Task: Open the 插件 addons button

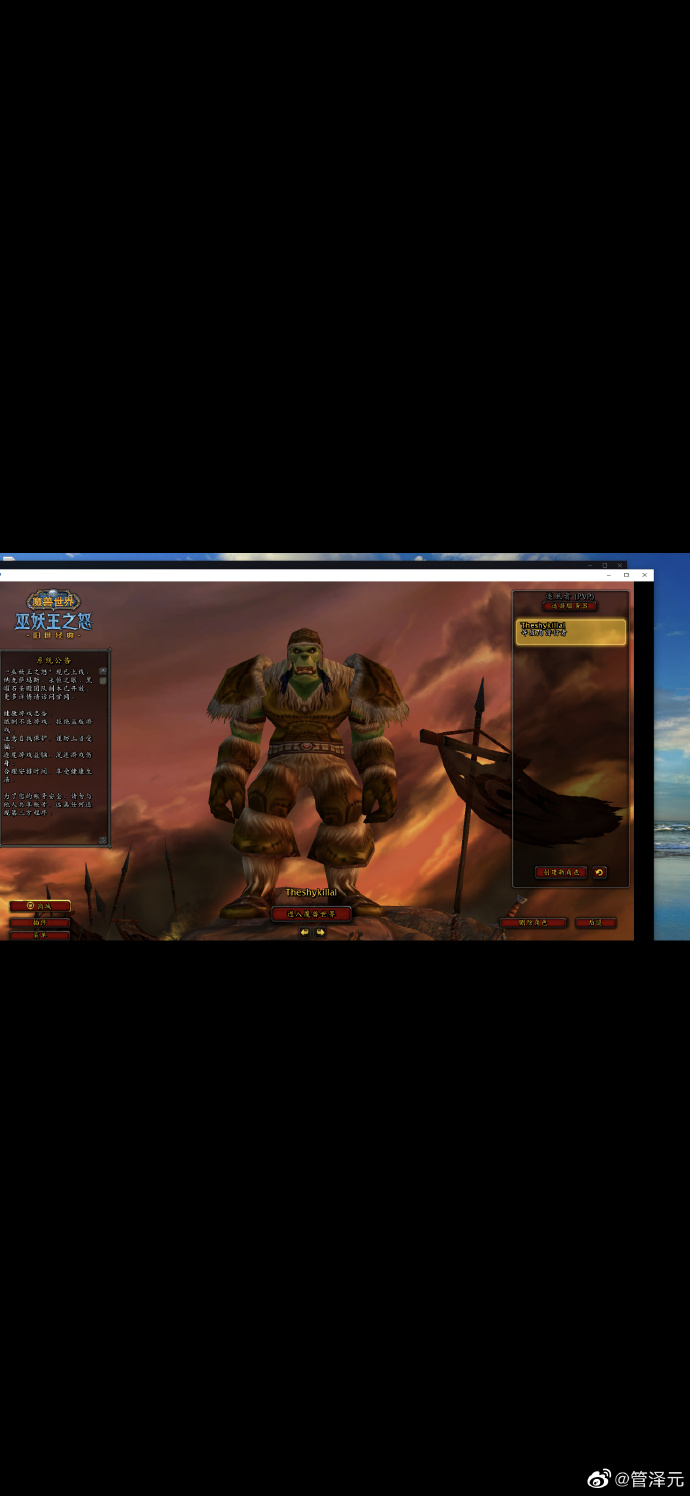Action: click(40, 922)
